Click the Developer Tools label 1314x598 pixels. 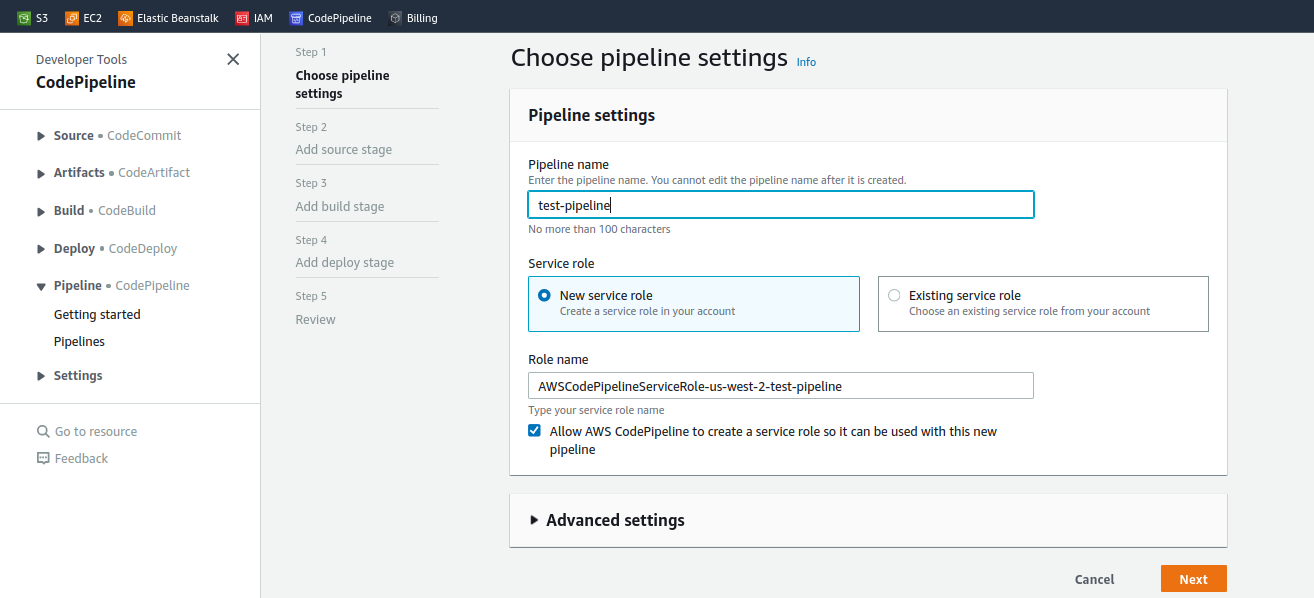coord(81,60)
